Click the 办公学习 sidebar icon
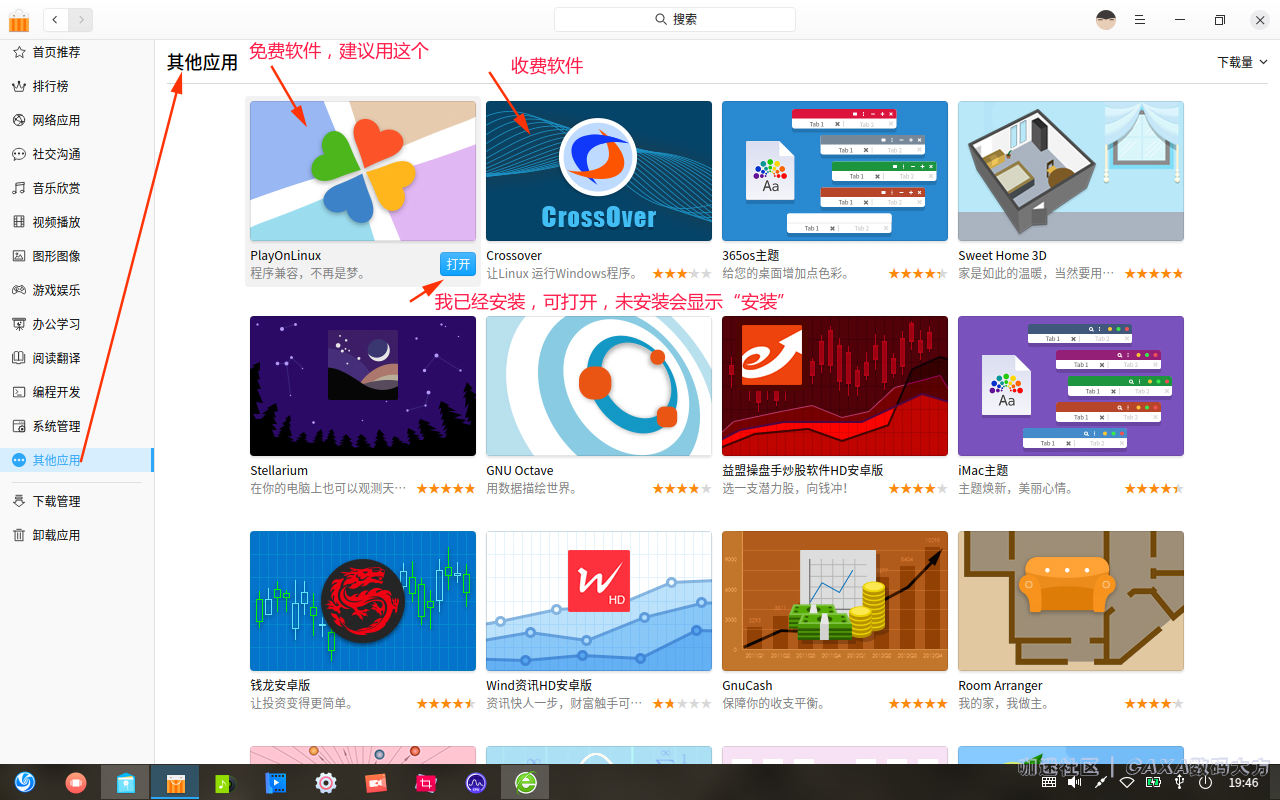This screenshot has height=800, width=1280. pos(19,324)
